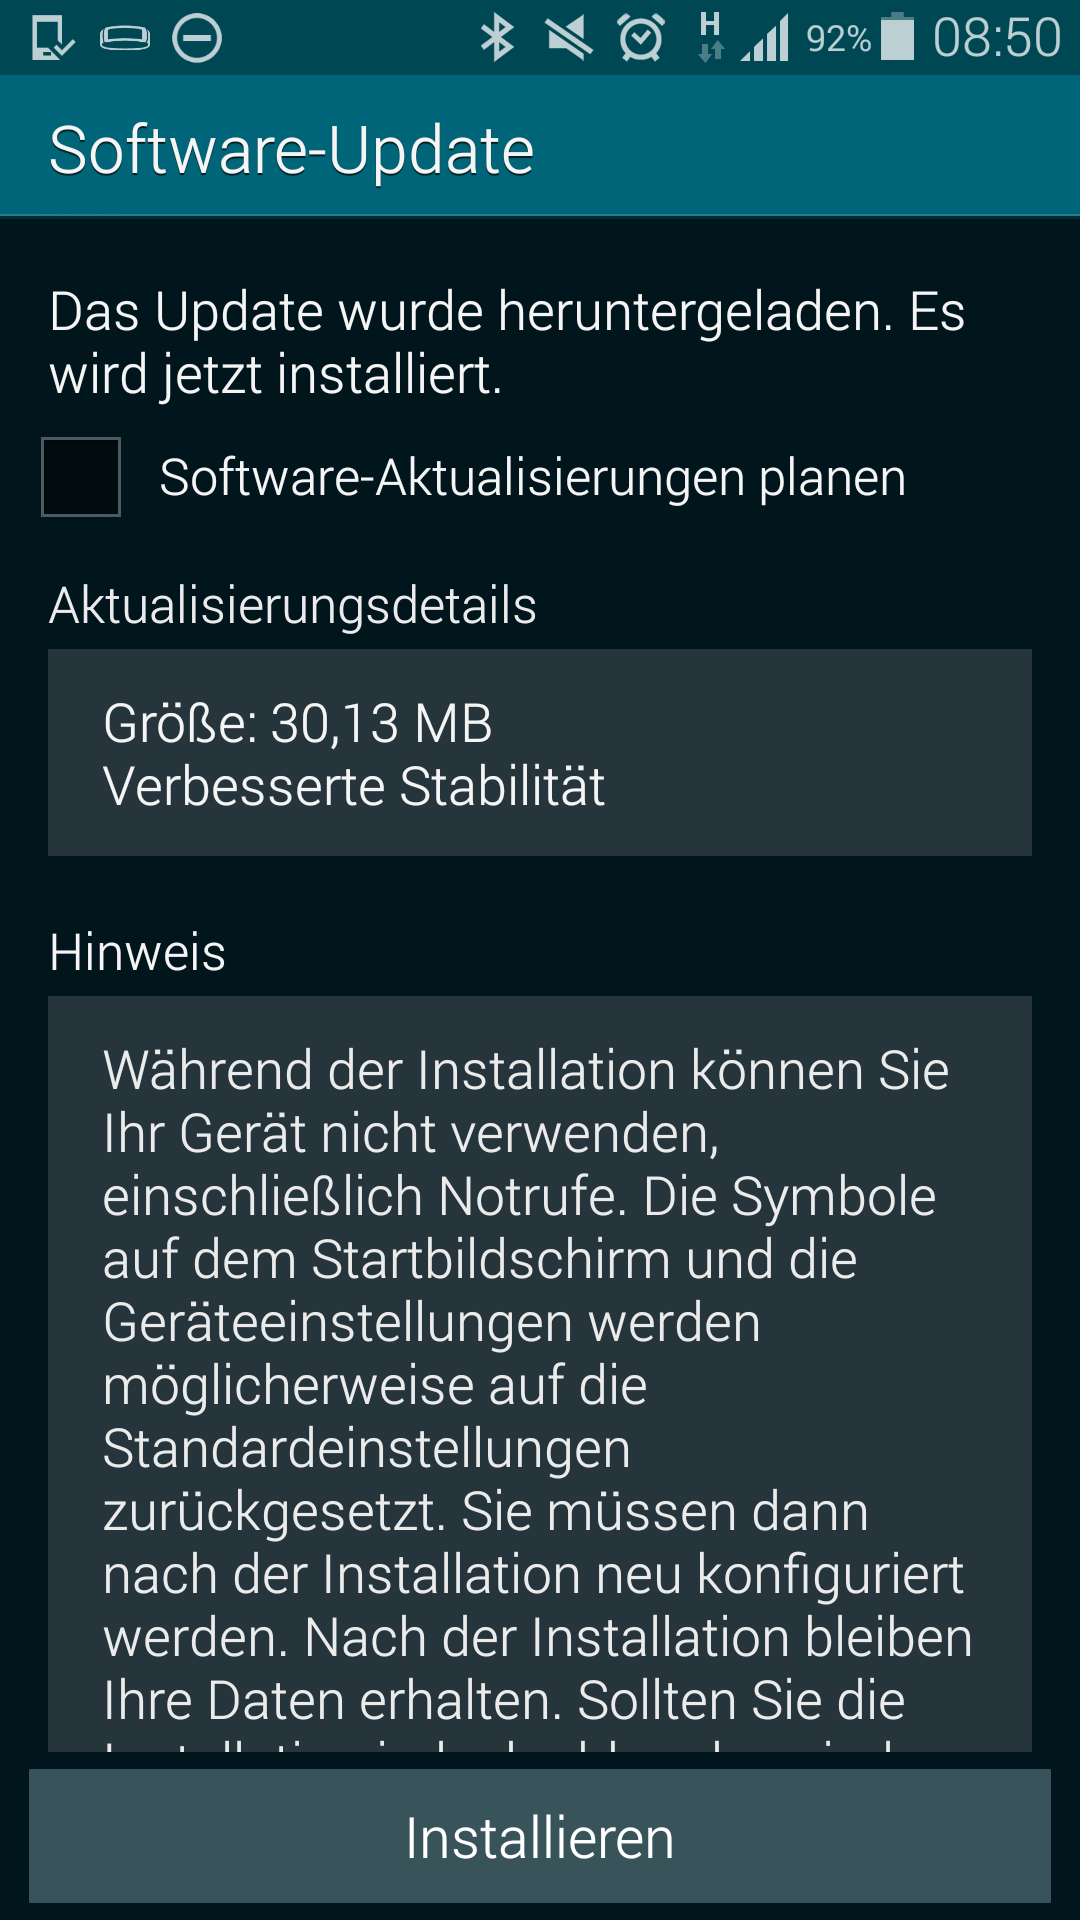Tap the Hinweis section heading
Screen dimensions: 1080x1920
pyautogui.click(x=137, y=952)
